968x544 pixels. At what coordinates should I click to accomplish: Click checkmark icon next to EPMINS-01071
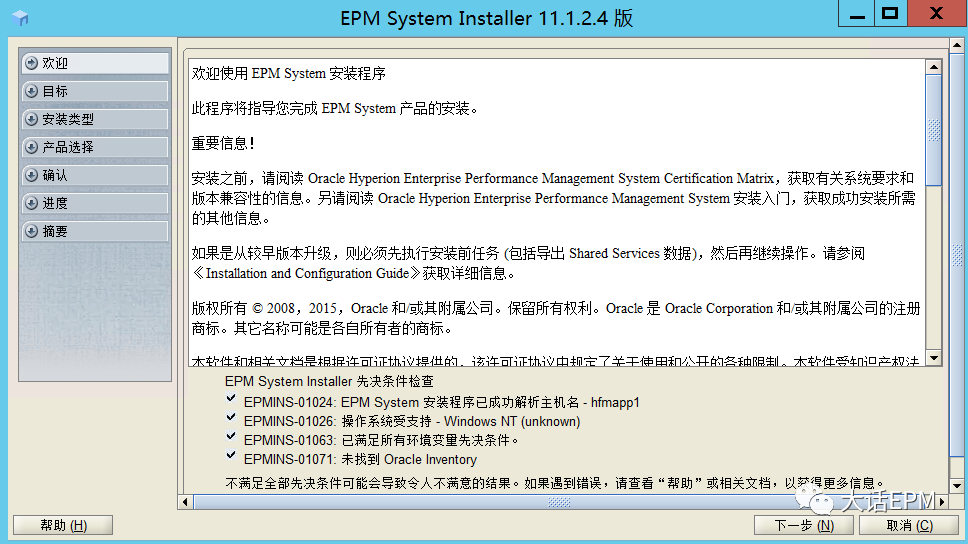231,456
